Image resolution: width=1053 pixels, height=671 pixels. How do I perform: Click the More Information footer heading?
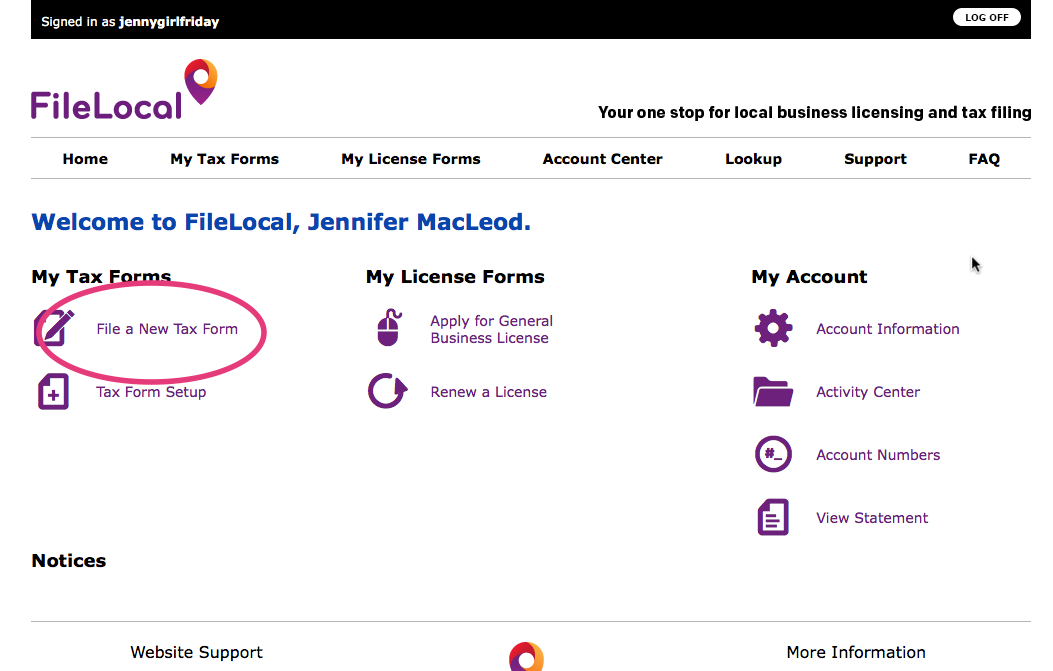coord(856,652)
